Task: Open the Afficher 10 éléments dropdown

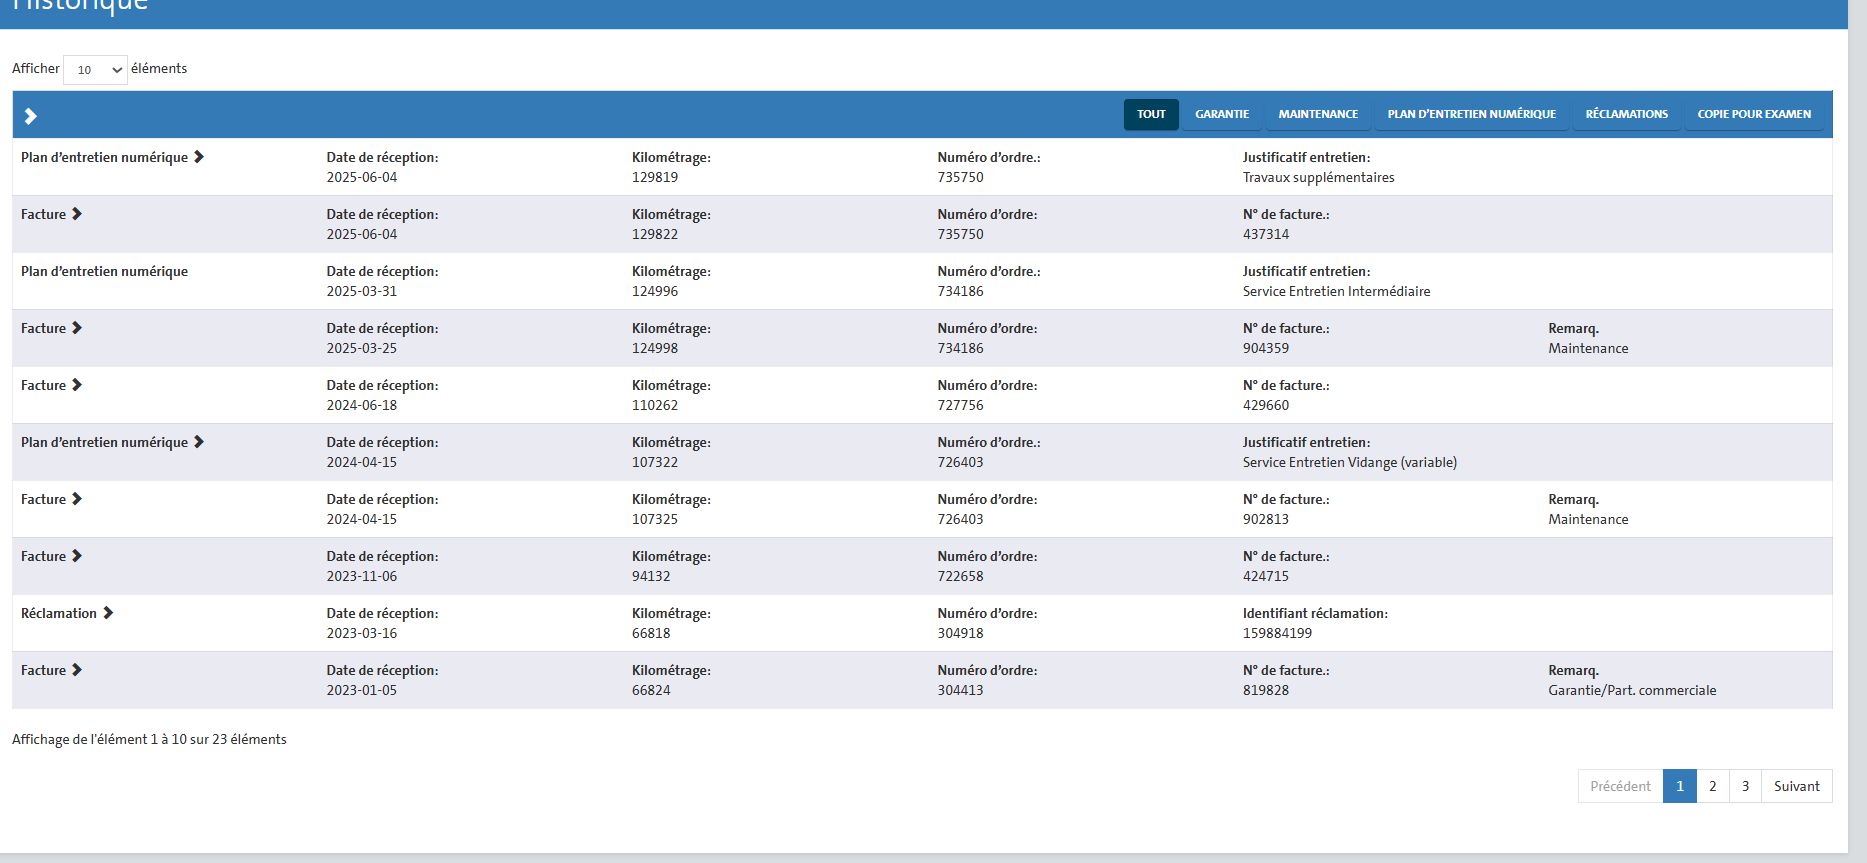Action: point(95,70)
